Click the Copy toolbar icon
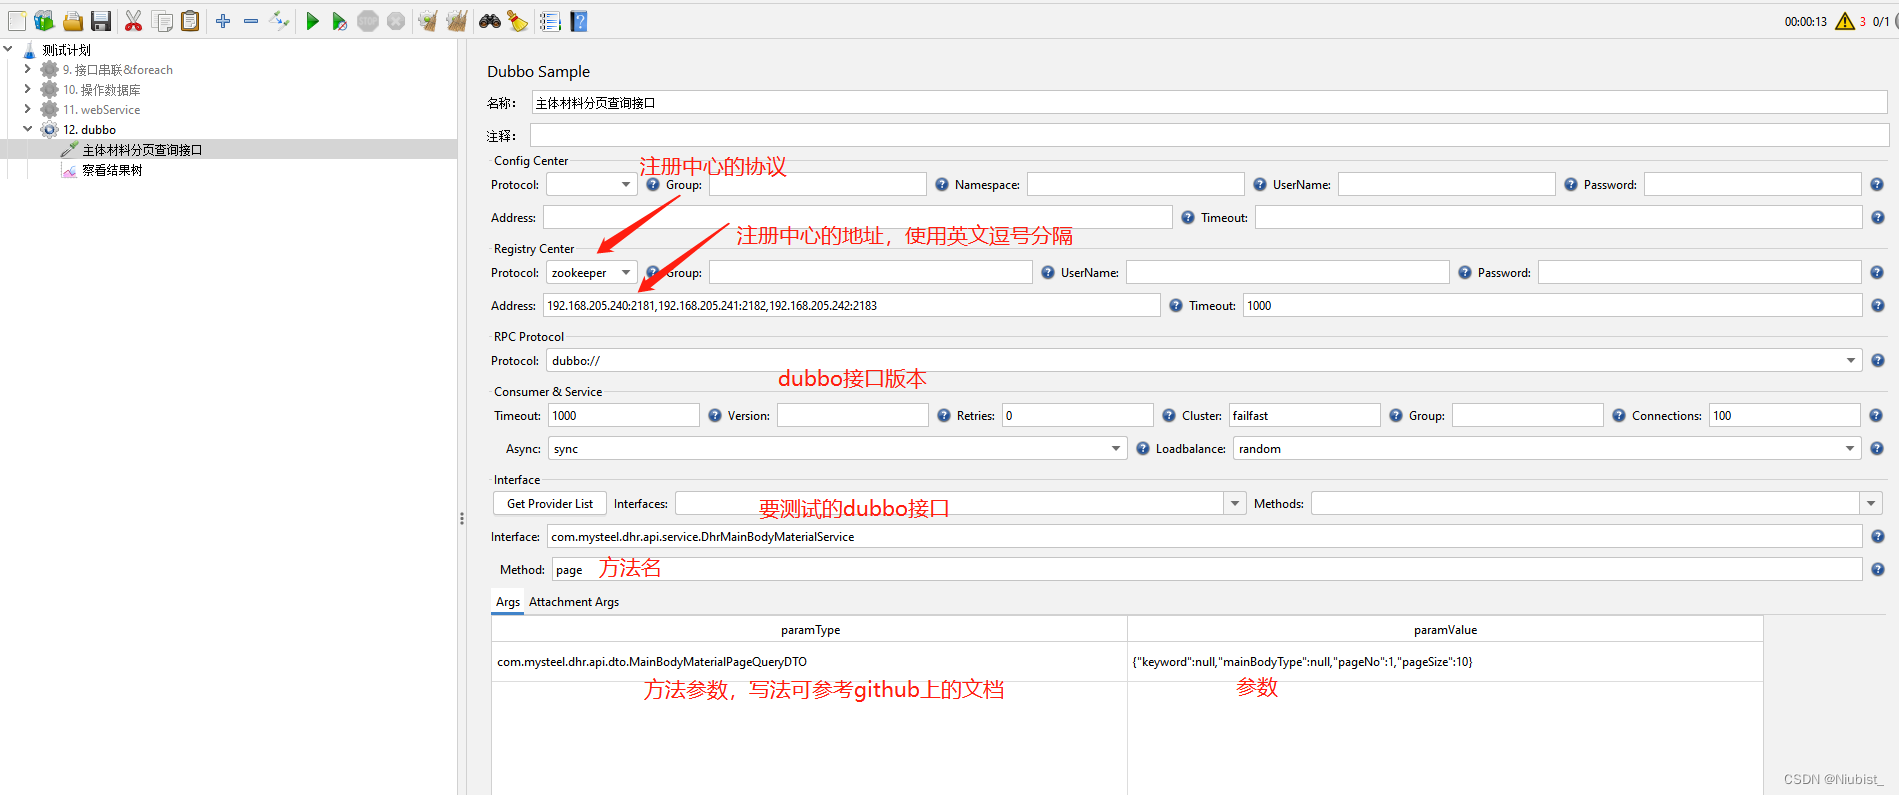 click(x=162, y=21)
